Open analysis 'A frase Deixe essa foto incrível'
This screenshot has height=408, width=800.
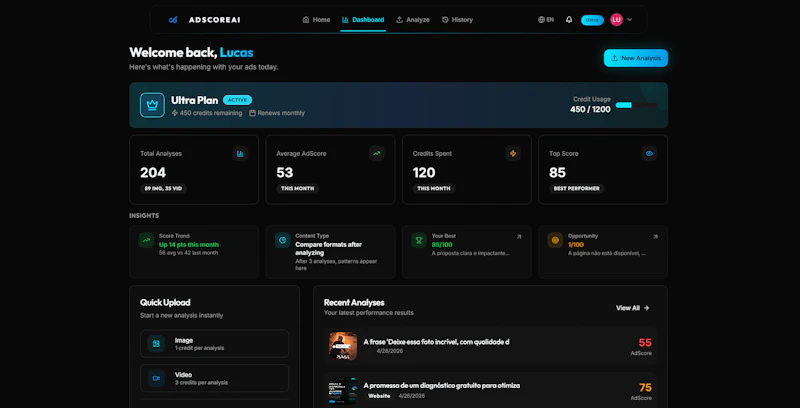point(436,342)
